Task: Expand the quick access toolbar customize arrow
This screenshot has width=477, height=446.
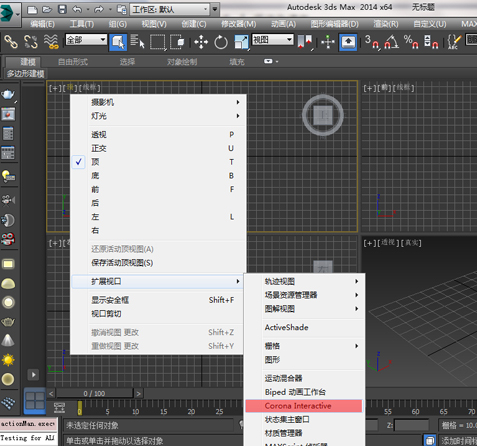Action: pos(215,9)
